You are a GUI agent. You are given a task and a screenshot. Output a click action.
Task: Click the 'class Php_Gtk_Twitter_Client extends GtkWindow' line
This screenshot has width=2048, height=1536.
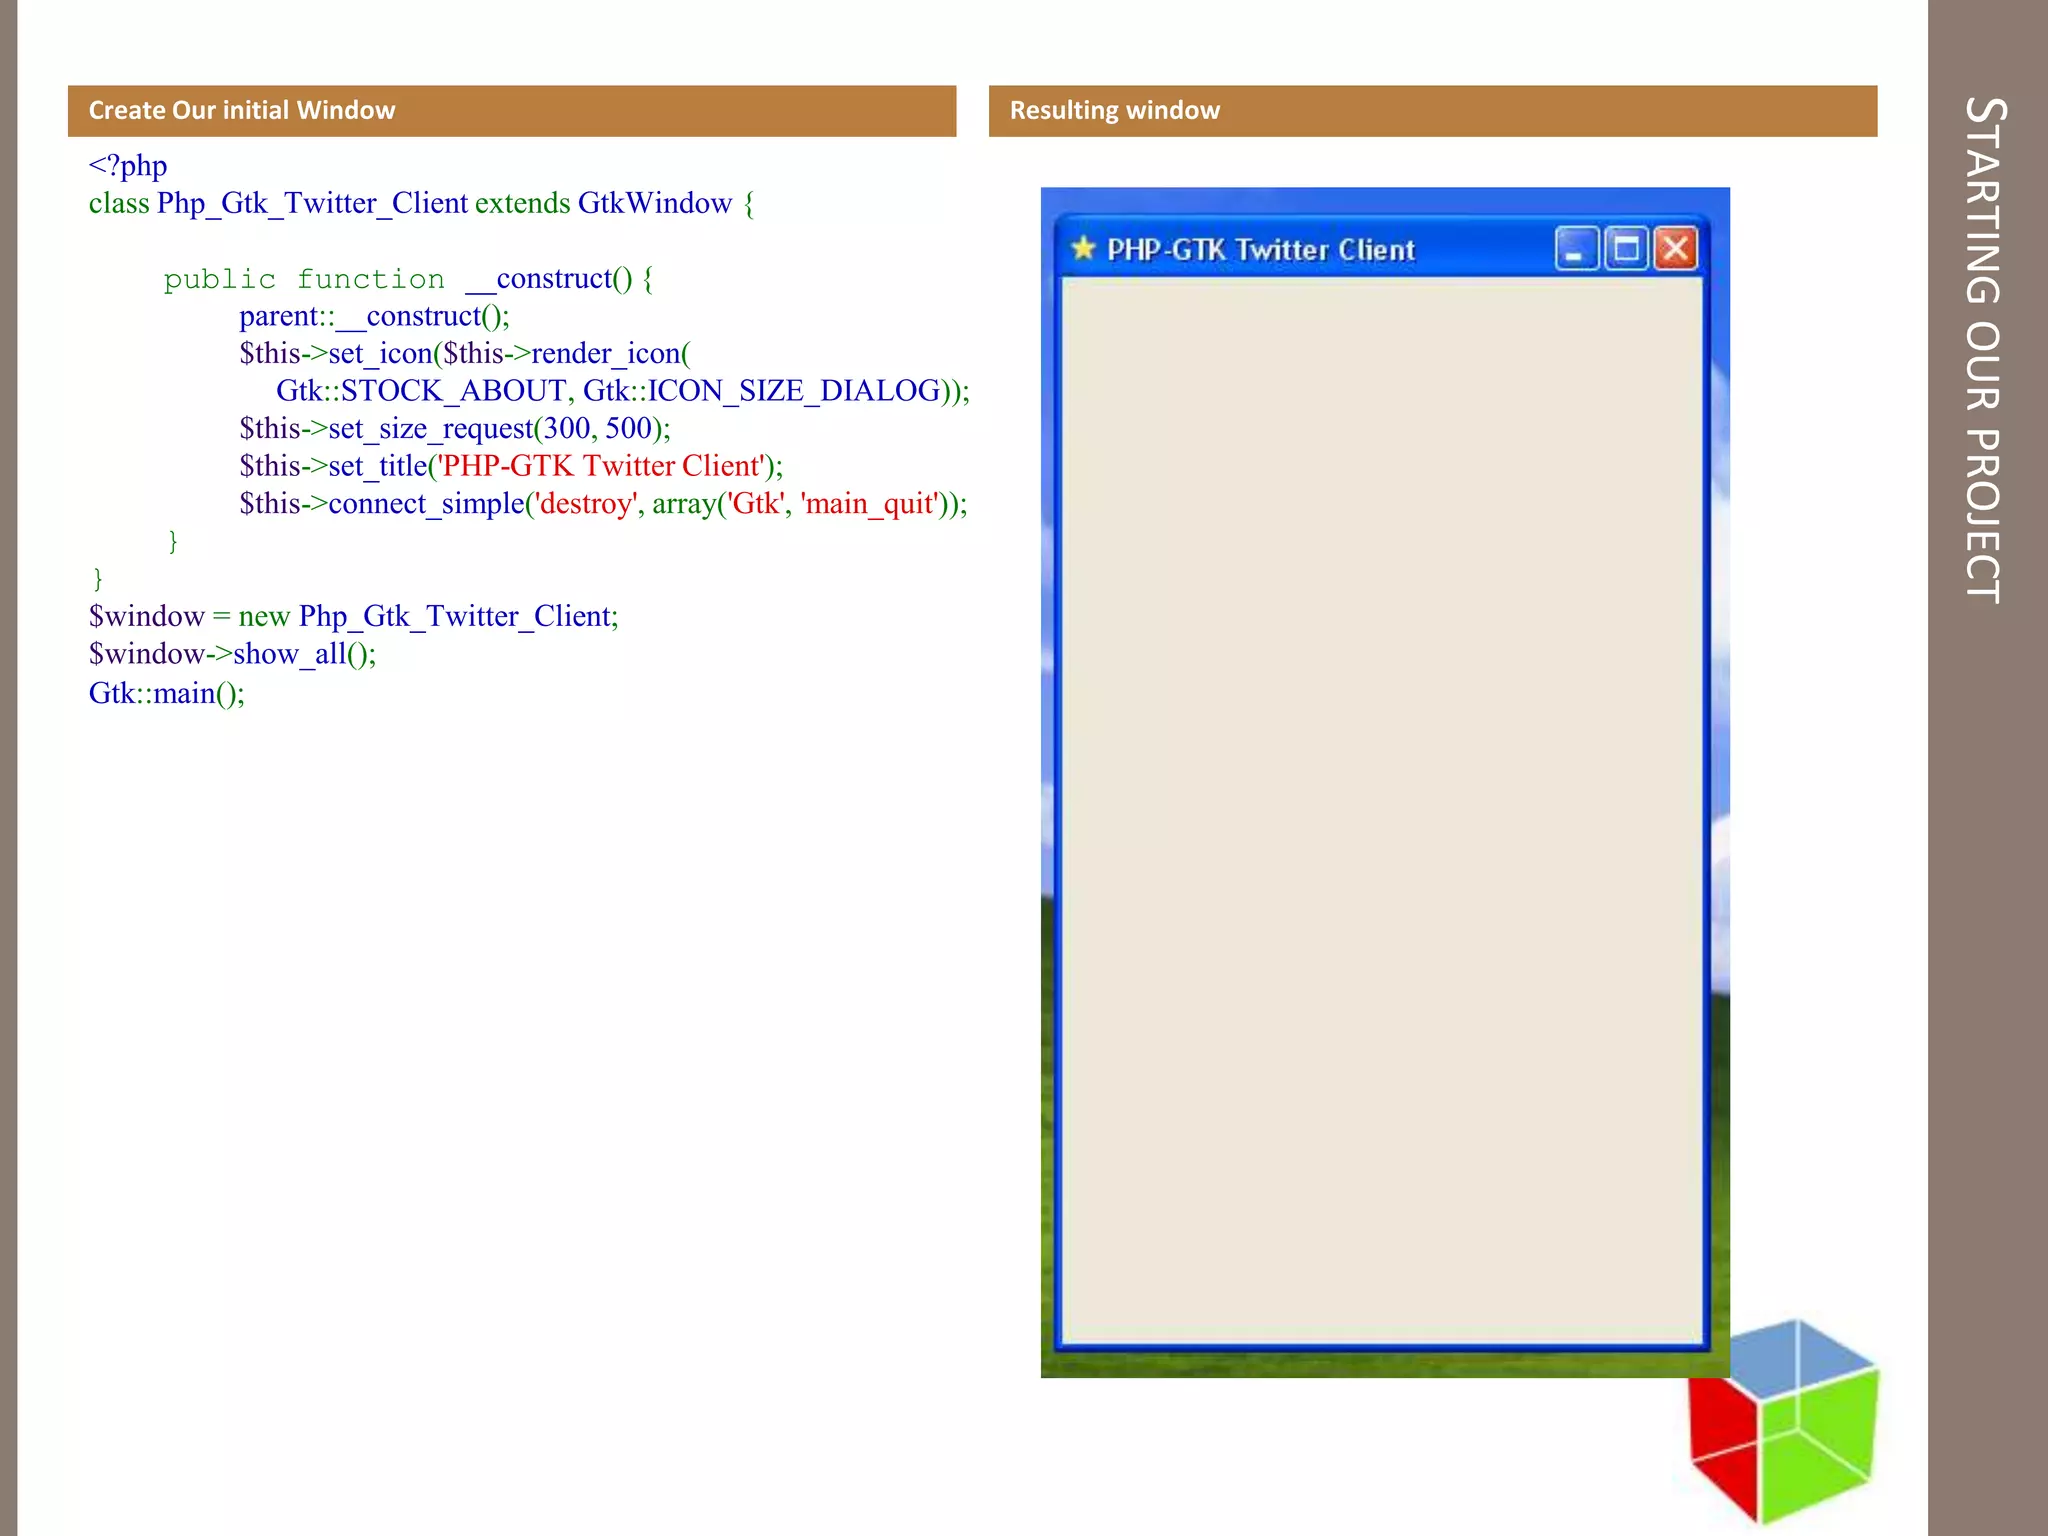421,204
